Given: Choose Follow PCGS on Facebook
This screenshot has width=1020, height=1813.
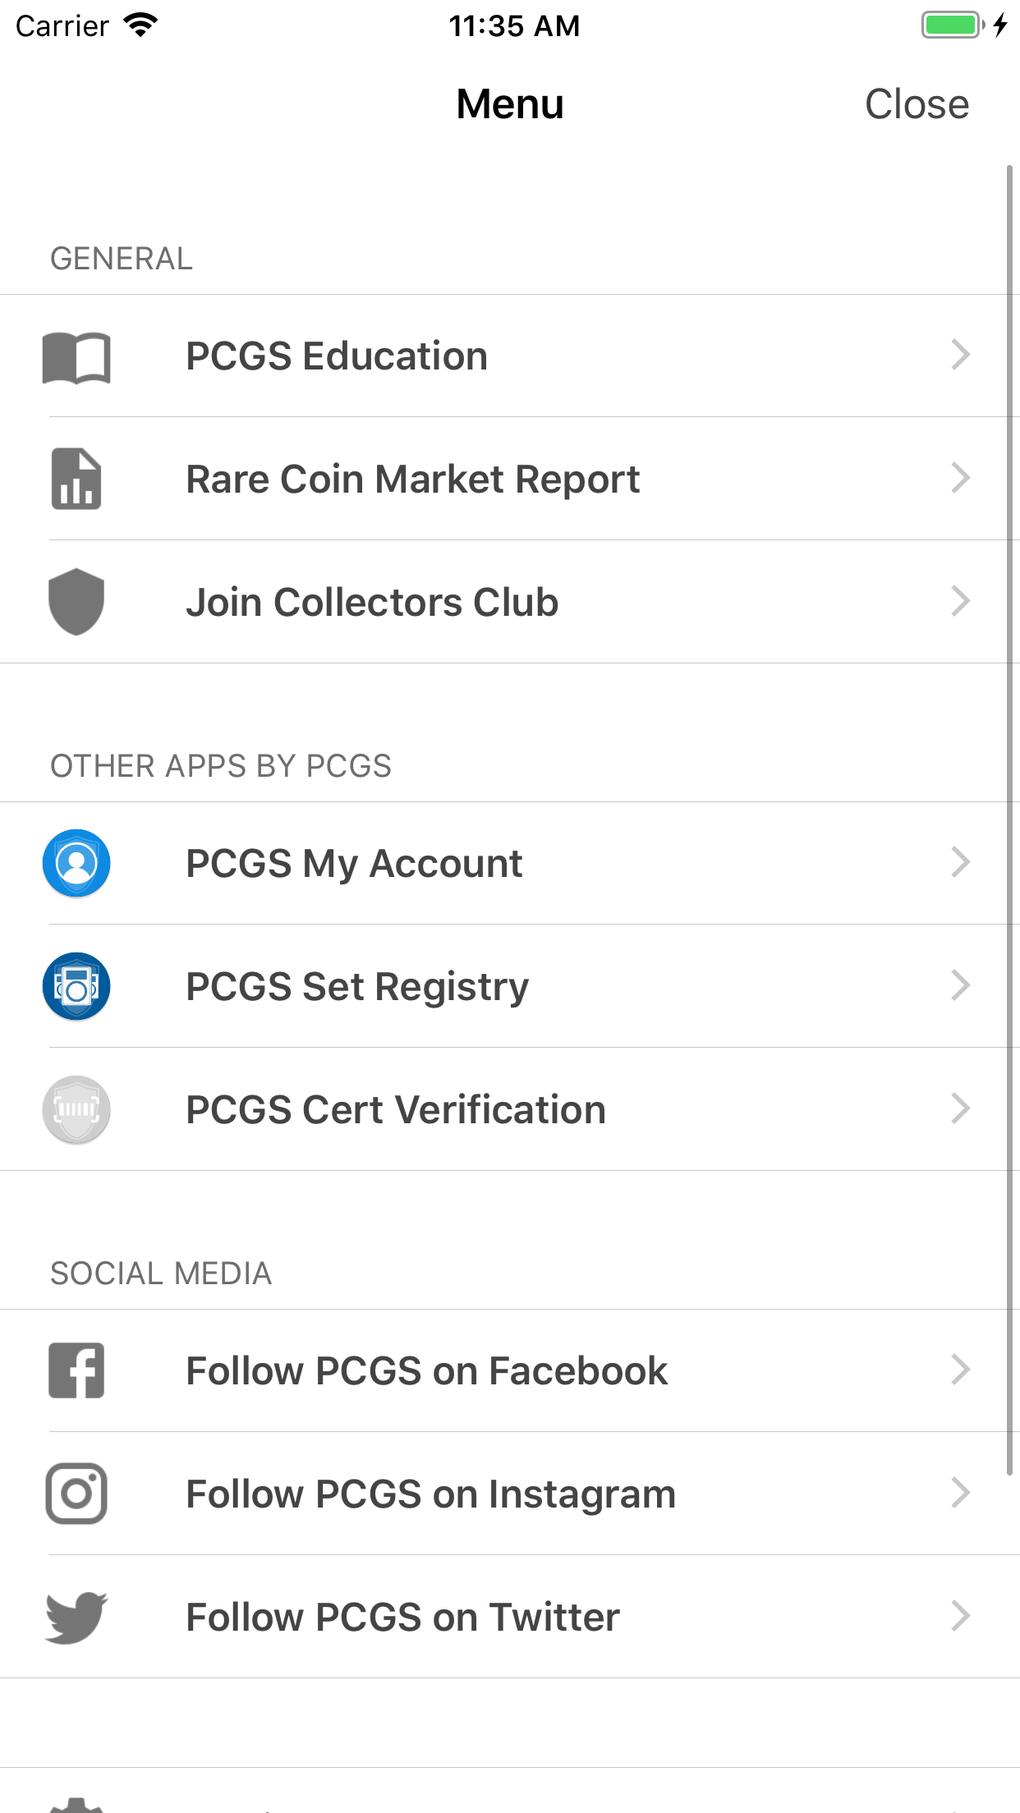Looking at the screenshot, I should [426, 1371].
